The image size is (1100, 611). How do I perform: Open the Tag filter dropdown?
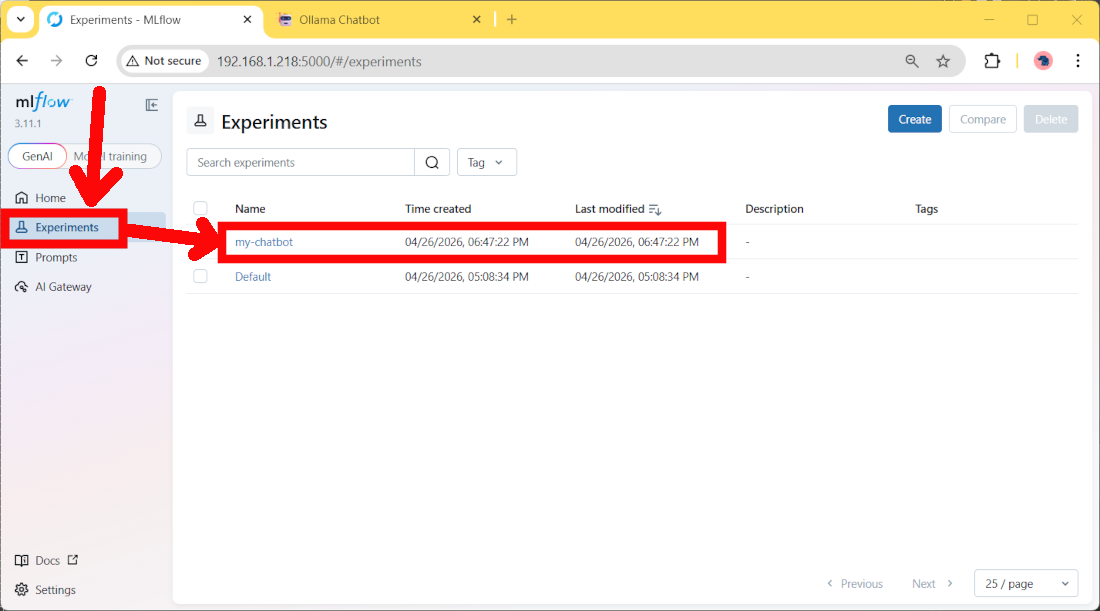(486, 161)
